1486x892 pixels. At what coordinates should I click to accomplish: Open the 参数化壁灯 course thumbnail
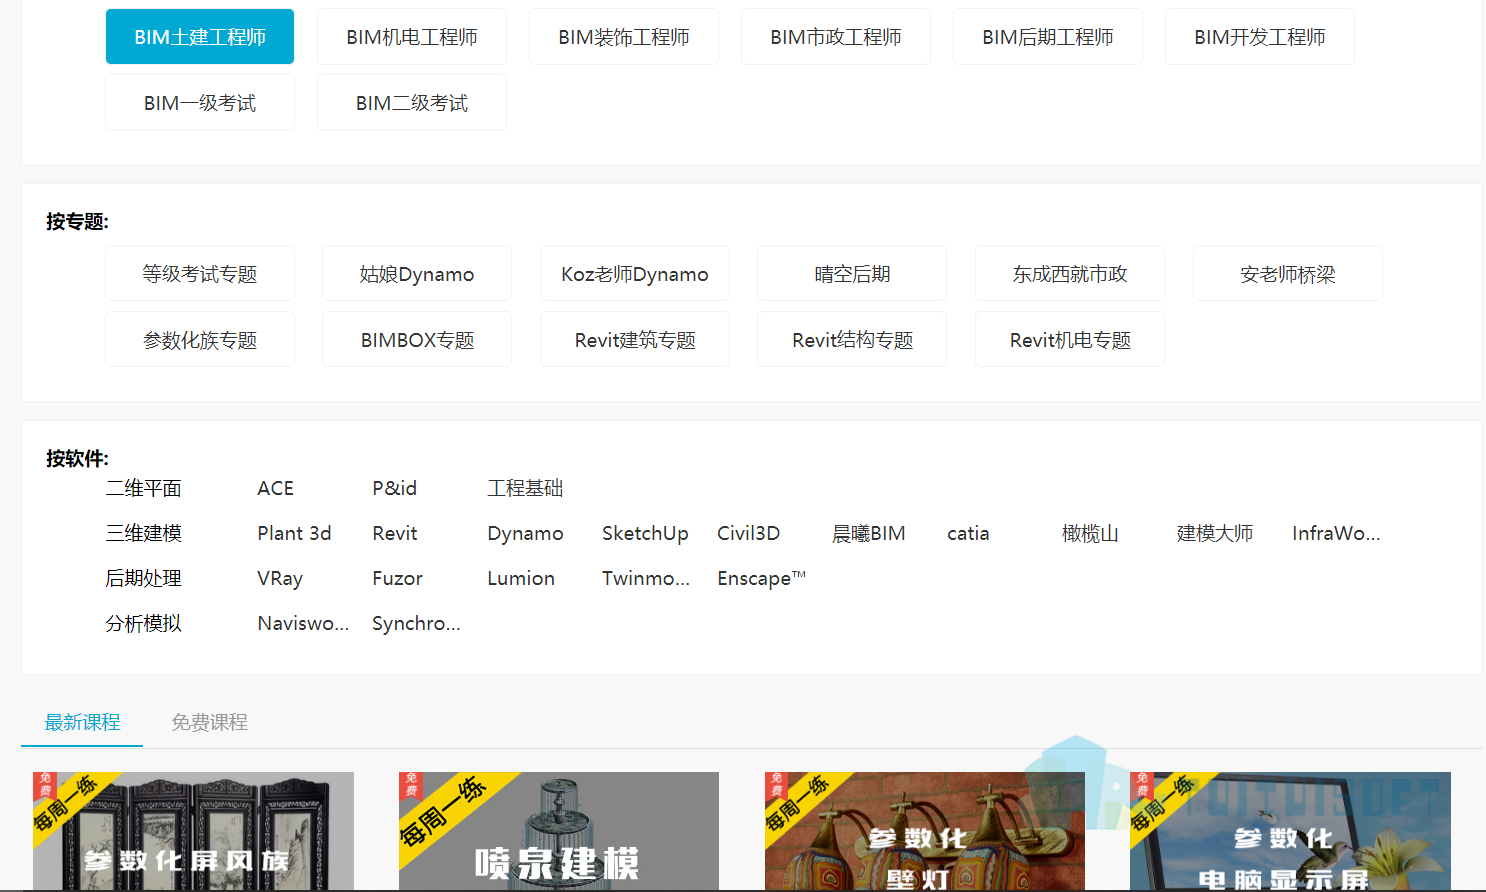click(925, 831)
